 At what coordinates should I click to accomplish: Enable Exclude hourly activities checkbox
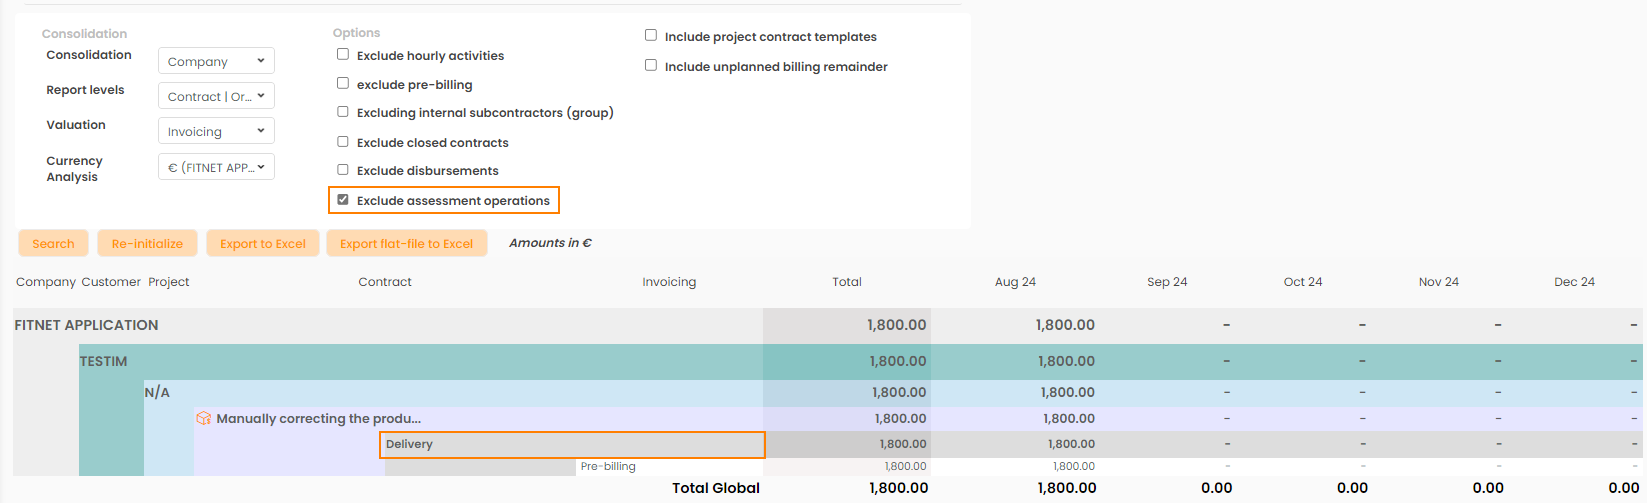343,55
